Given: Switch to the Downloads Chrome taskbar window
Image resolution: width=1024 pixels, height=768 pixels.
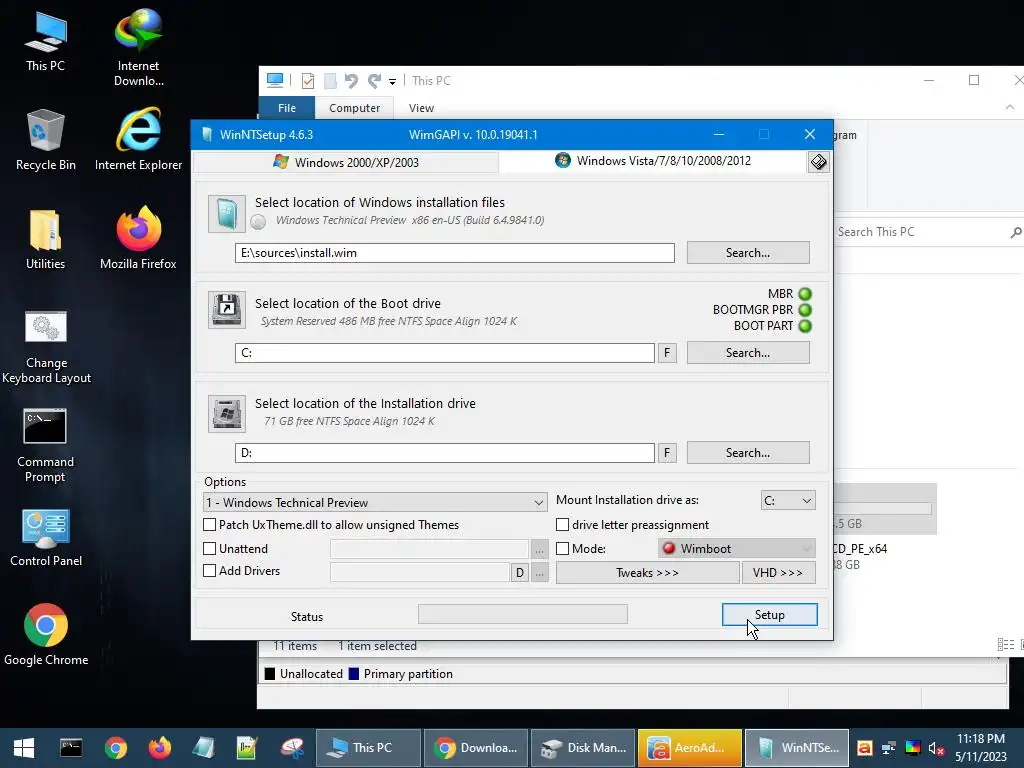Looking at the screenshot, I should (x=475, y=748).
